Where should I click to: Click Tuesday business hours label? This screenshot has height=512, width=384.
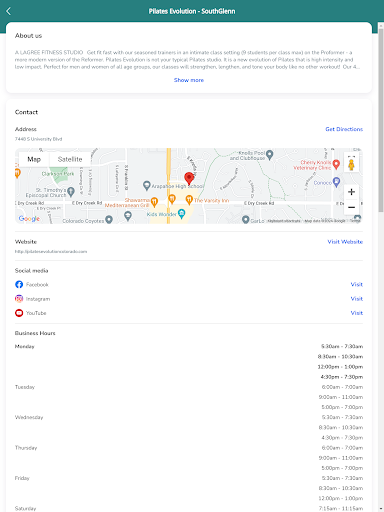[25, 387]
